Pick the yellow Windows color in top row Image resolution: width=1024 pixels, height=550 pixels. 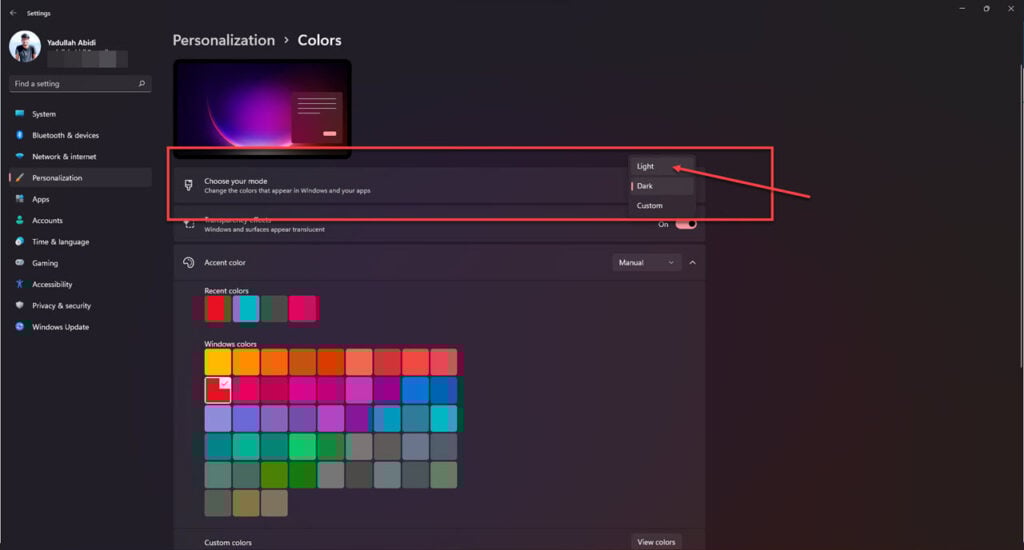pos(217,362)
